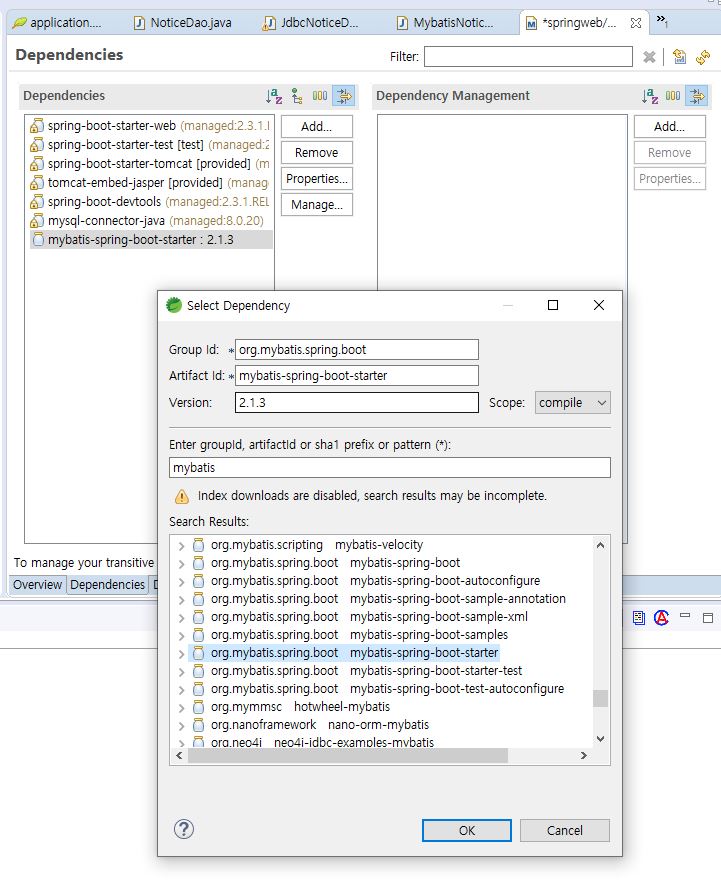Click the Artifact Id input field
This screenshot has height=895, width=721.
click(x=357, y=376)
